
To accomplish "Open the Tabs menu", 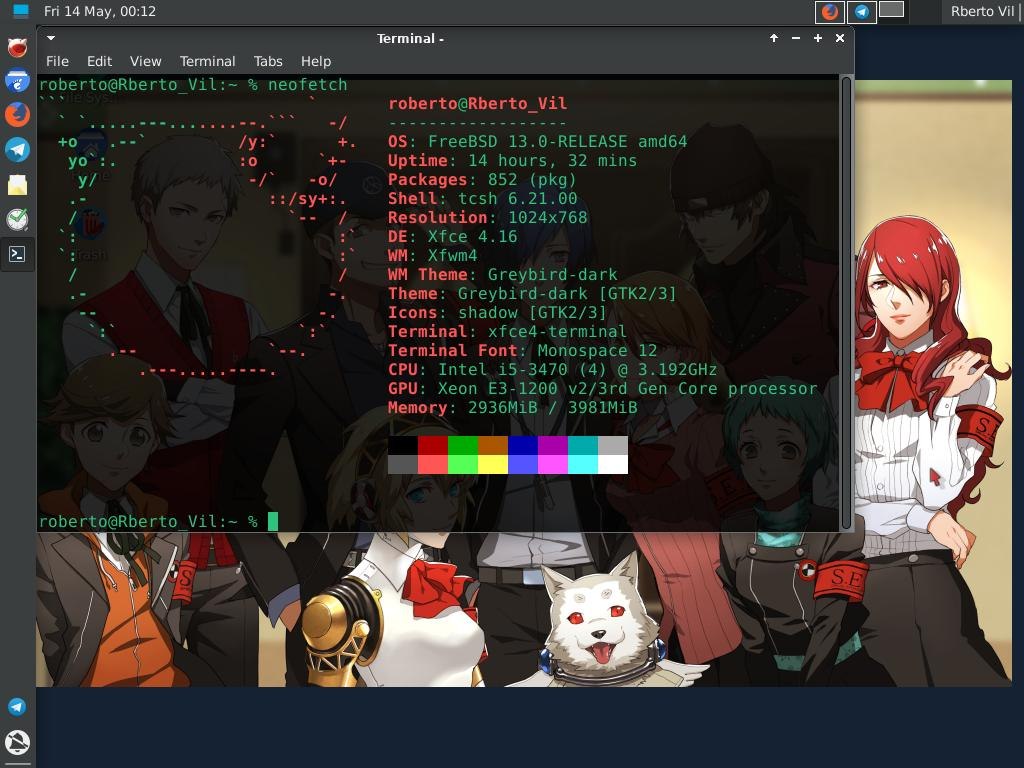I will (268, 61).
